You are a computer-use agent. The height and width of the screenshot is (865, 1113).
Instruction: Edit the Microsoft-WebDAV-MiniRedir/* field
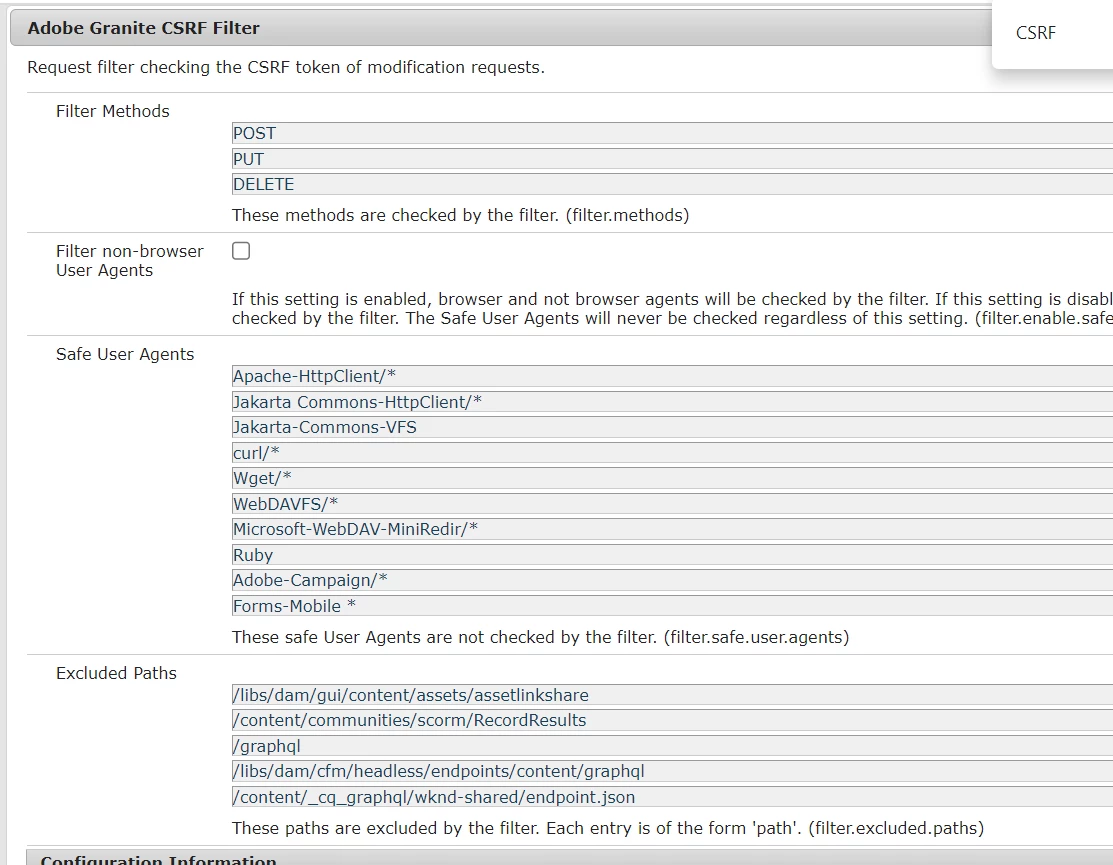coord(672,529)
